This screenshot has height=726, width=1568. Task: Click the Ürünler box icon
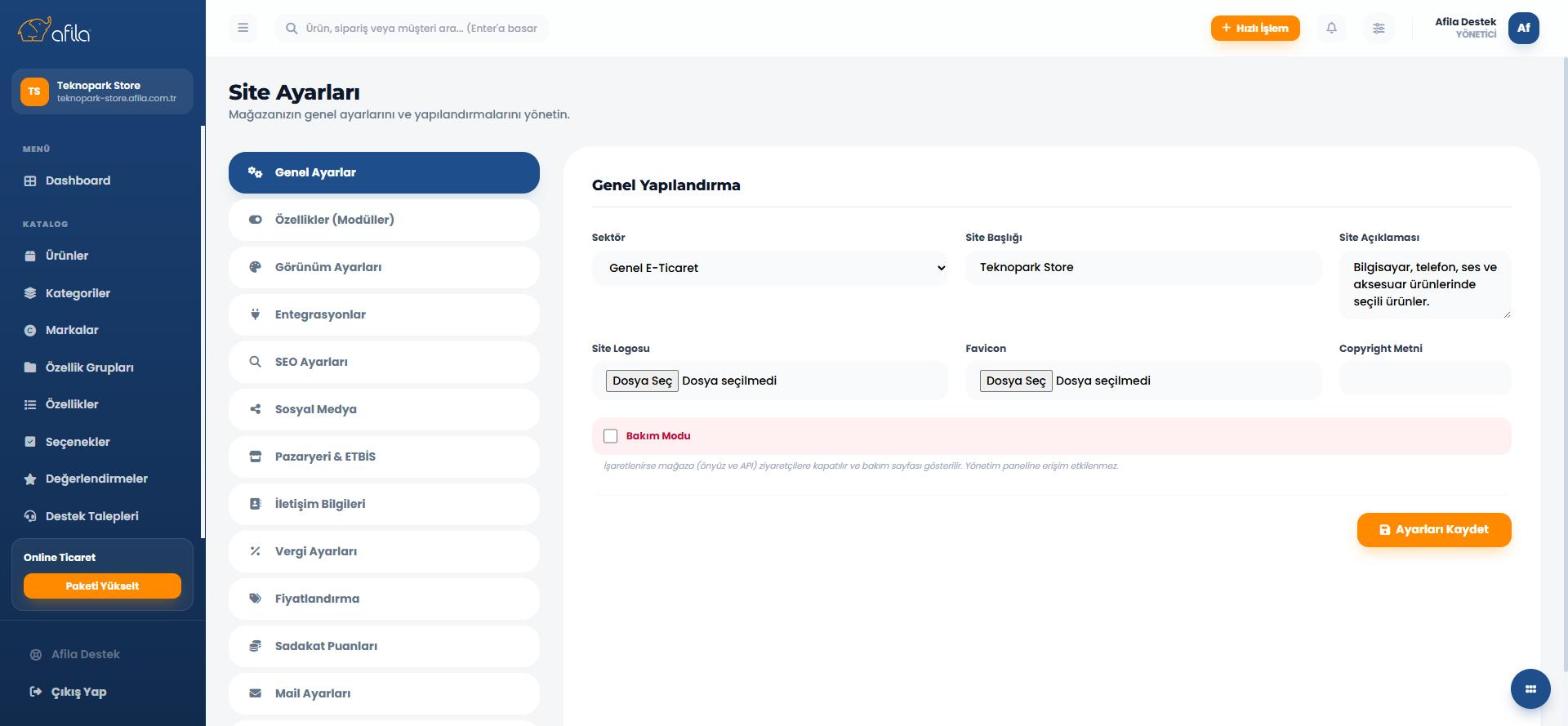click(x=30, y=256)
